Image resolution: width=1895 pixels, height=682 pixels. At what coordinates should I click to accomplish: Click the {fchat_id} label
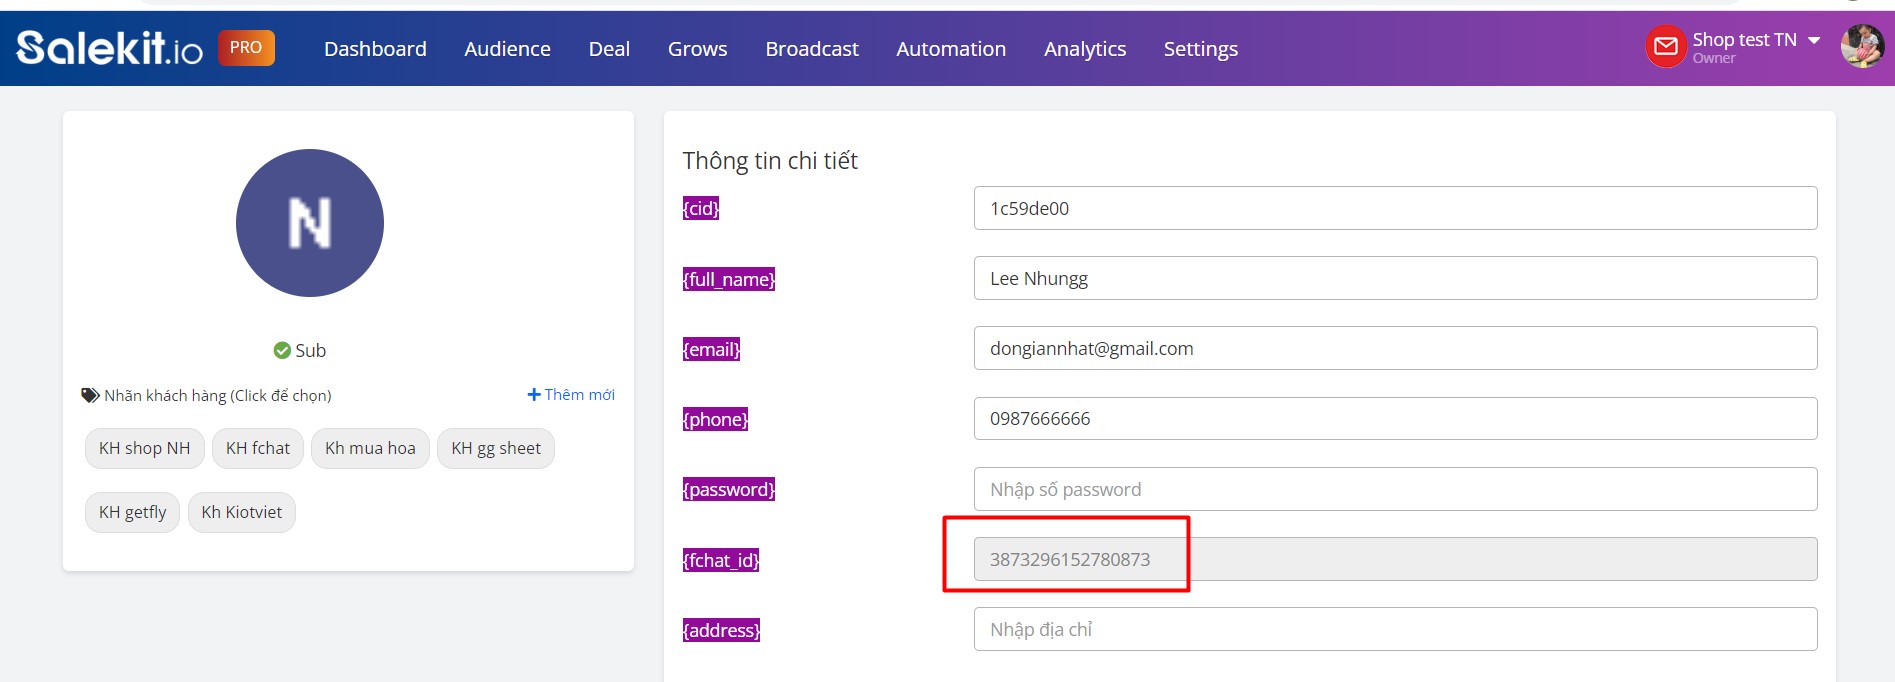[721, 560]
